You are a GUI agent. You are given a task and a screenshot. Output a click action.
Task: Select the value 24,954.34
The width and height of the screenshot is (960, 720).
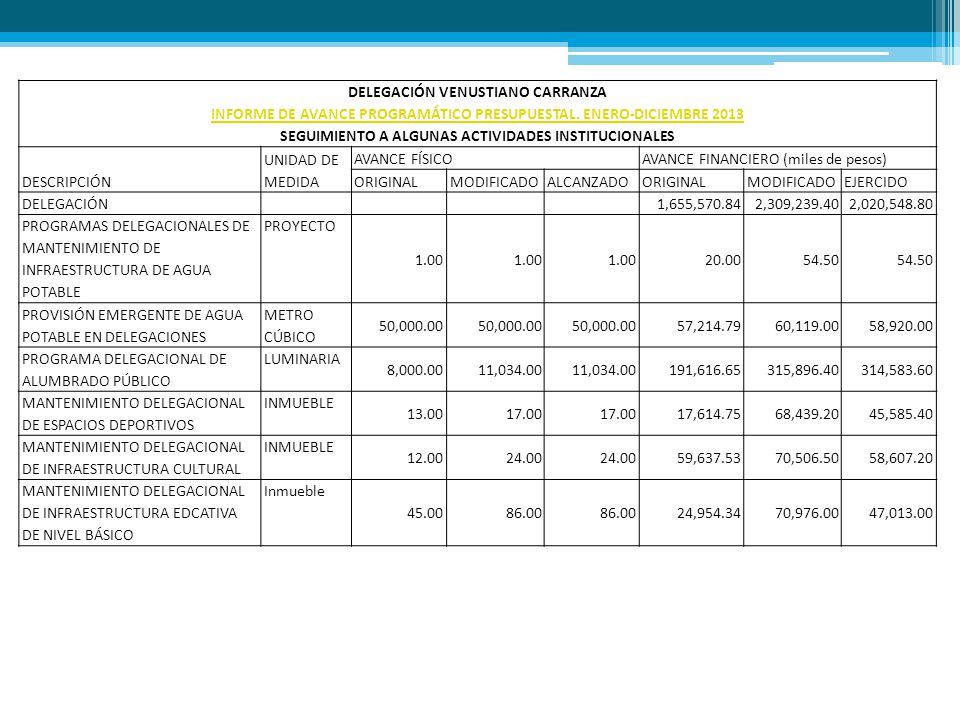click(708, 513)
